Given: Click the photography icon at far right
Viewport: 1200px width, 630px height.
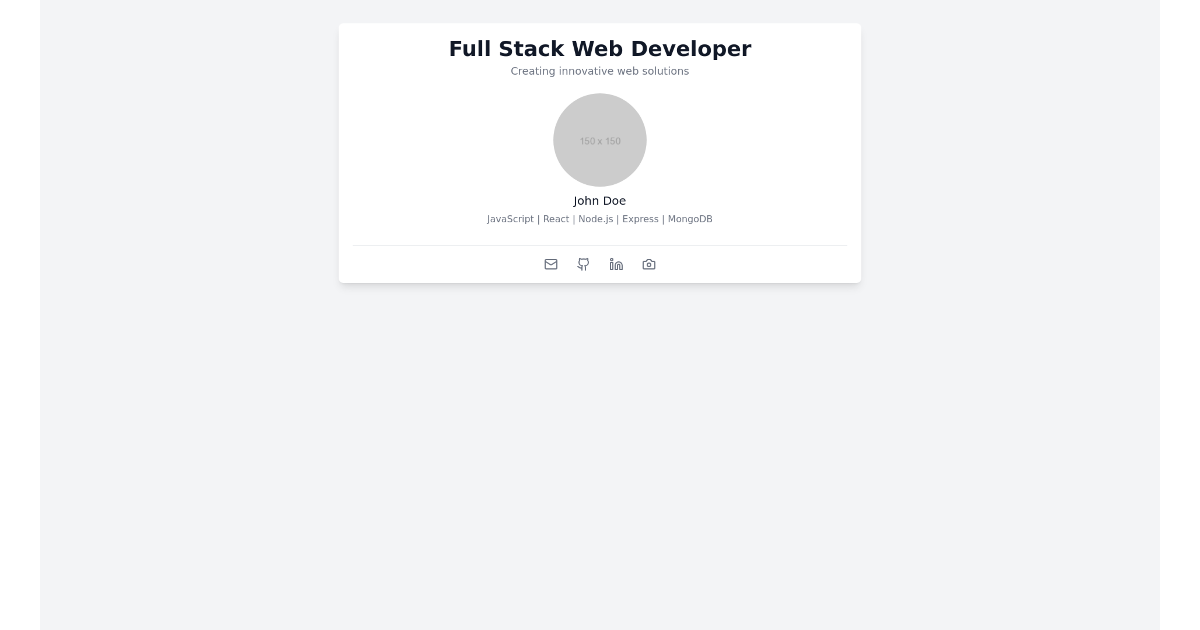Looking at the screenshot, I should (649, 264).
